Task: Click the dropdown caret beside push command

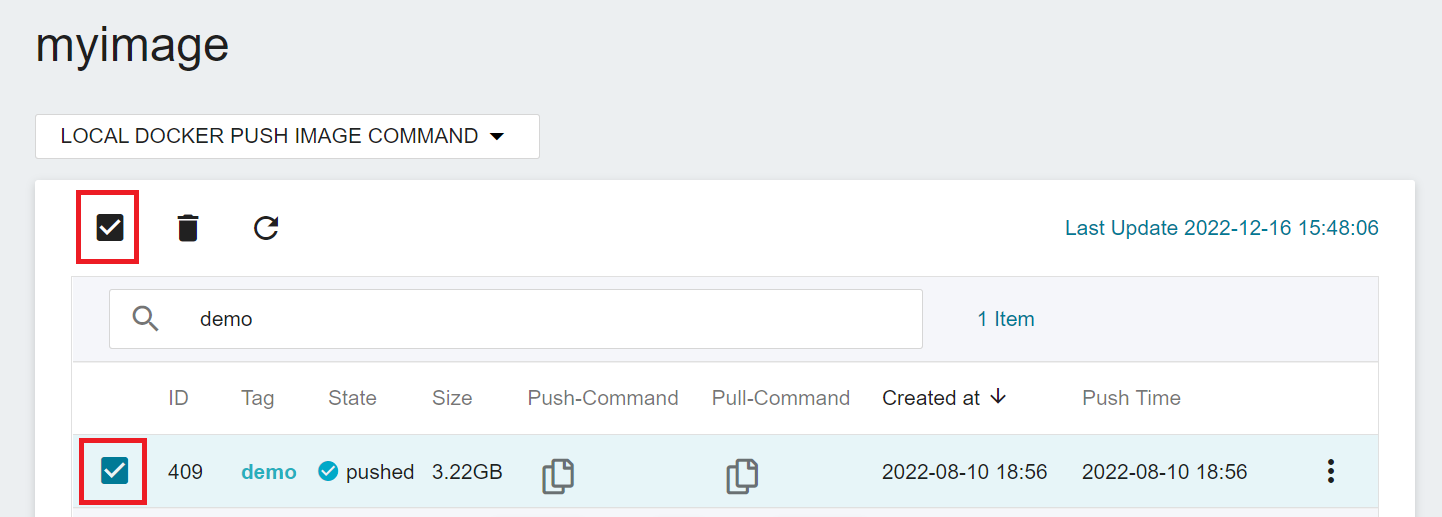Action: click(x=497, y=137)
